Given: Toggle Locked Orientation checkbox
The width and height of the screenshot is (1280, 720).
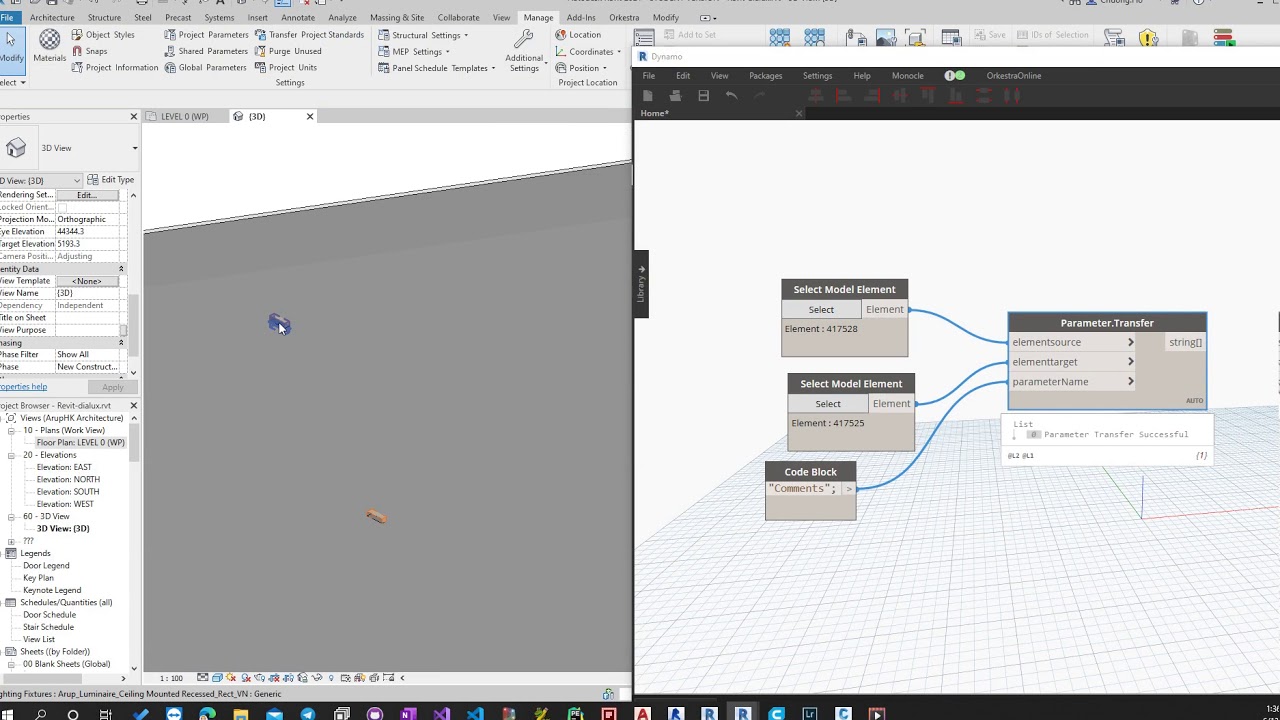Looking at the screenshot, I should coord(62,207).
